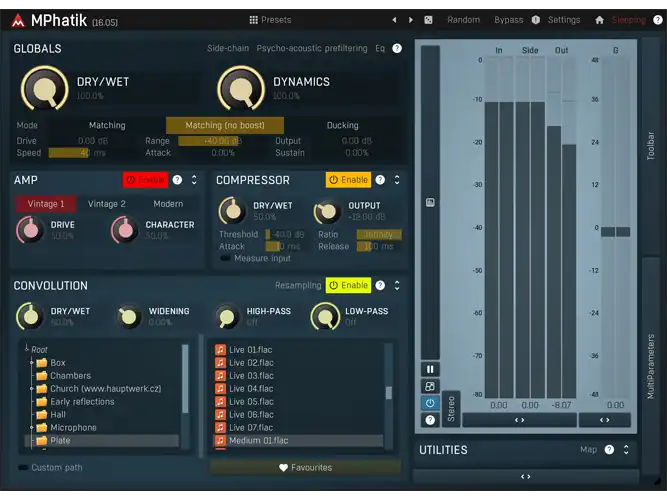
Task: Open the Eq option in Globals
Action: click(x=380, y=48)
